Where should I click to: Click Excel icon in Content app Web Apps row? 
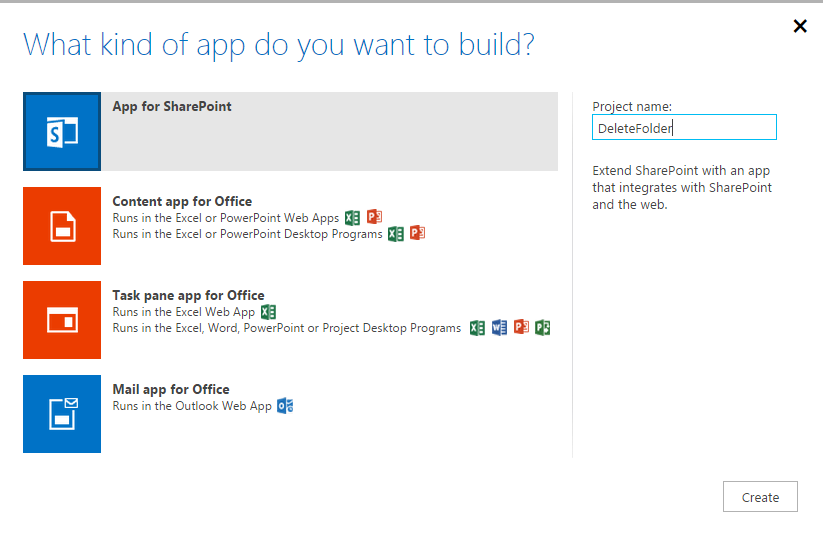click(x=352, y=218)
